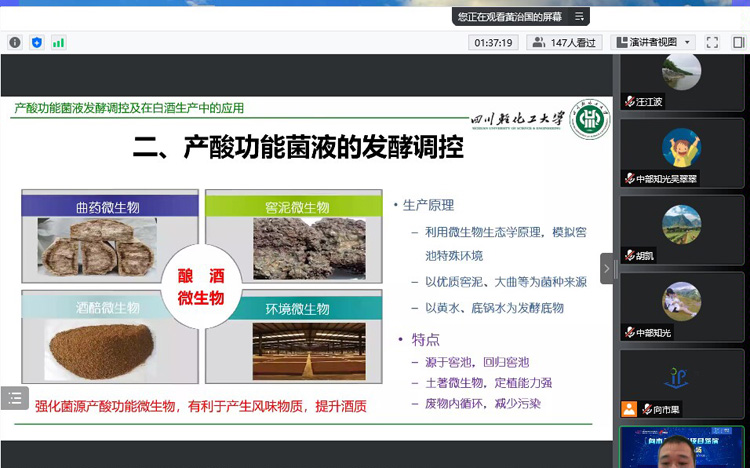Viewport: 750px width, 468px height.
Task: Select 中部知光 participant tile
Action: pyautogui.click(x=682, y=307)
